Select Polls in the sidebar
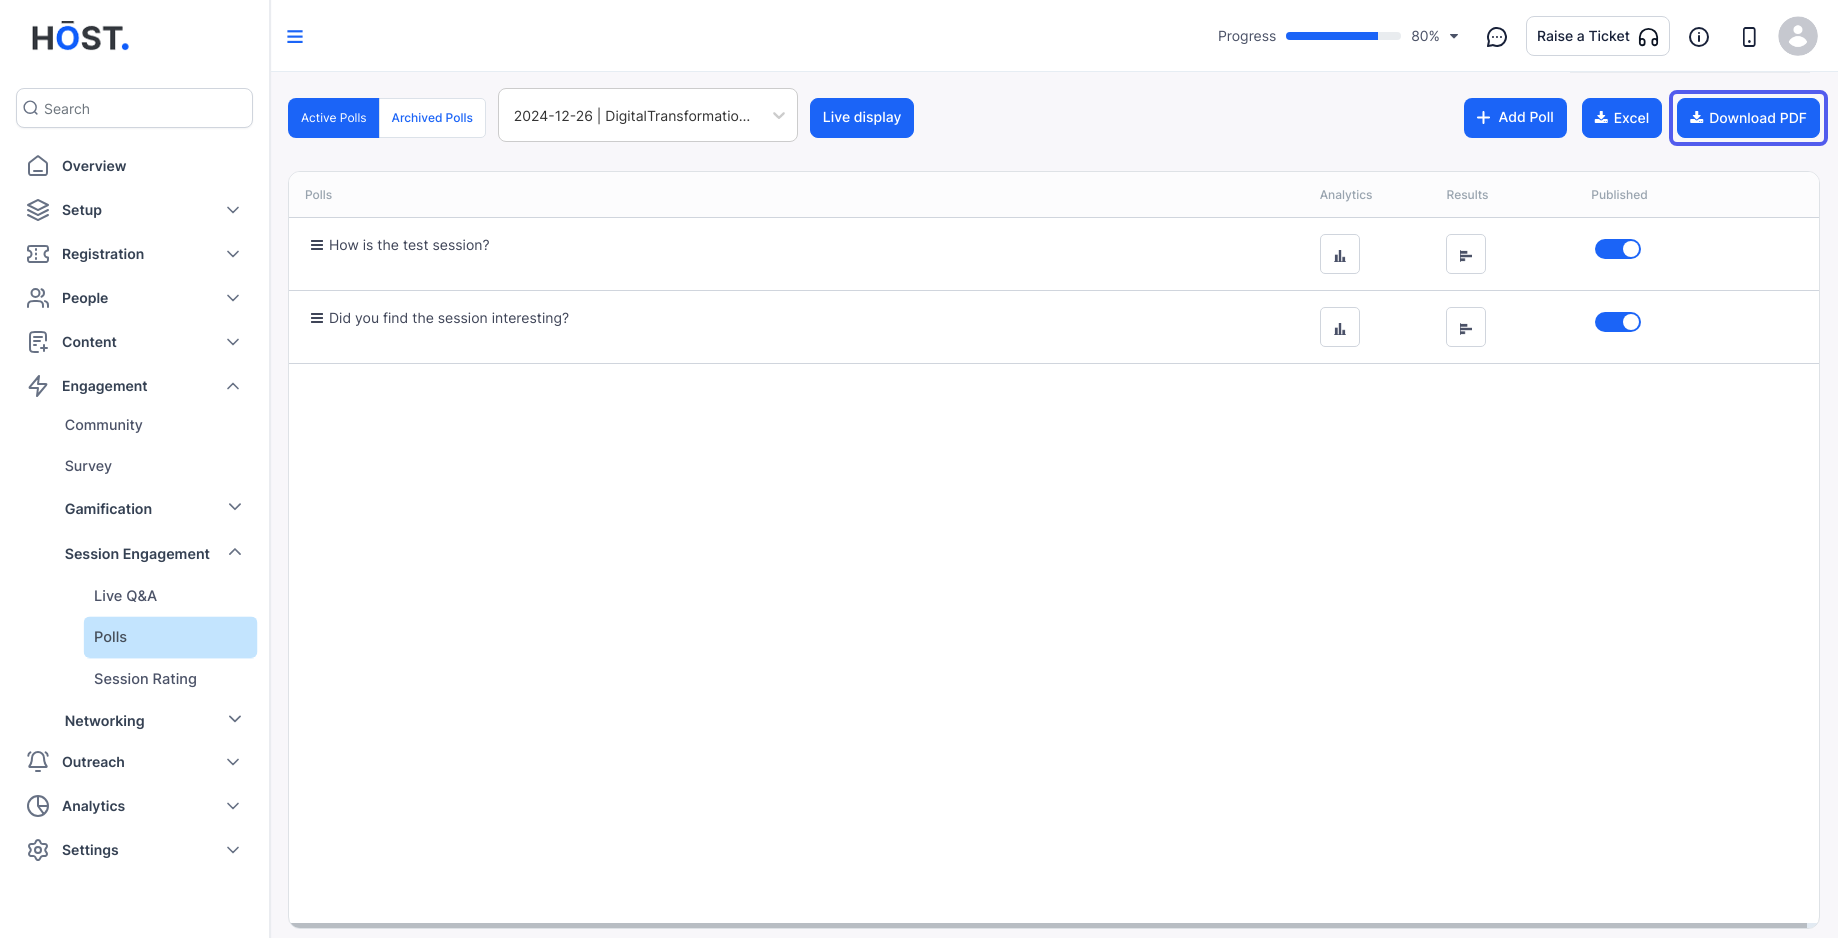The image size is (1838, 938). [x=170, y=637]
